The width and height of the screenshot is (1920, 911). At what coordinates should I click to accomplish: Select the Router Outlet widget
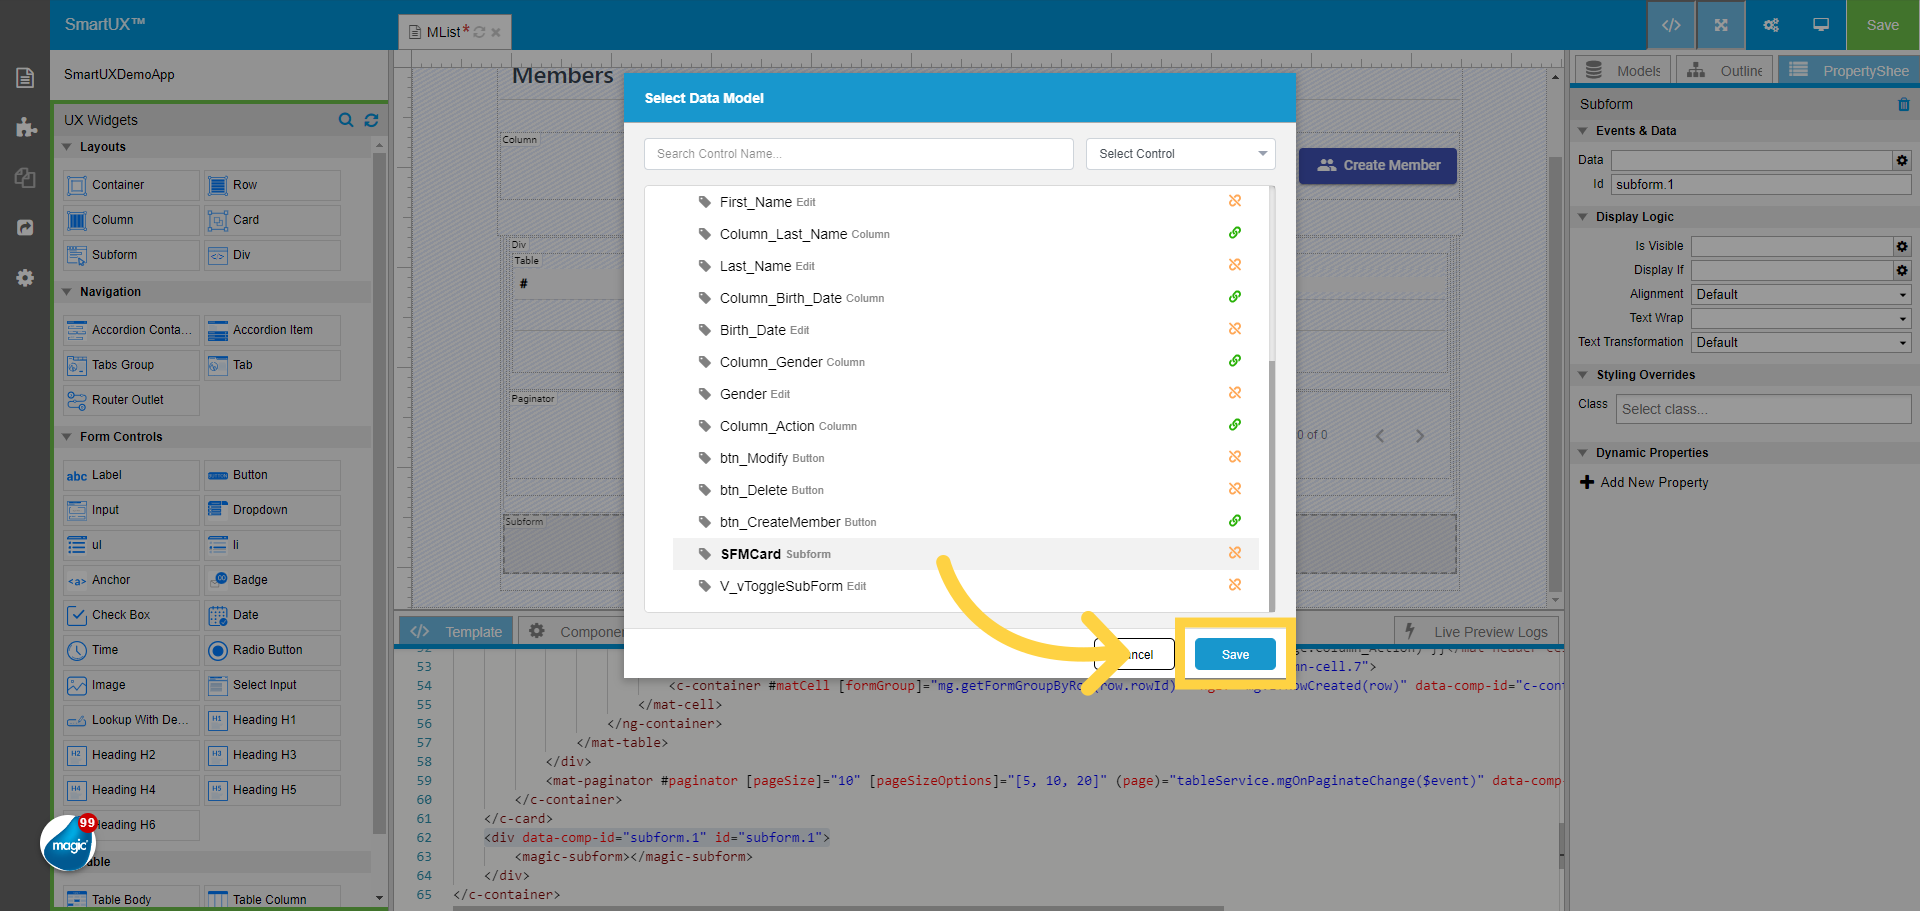pos(131,400)
